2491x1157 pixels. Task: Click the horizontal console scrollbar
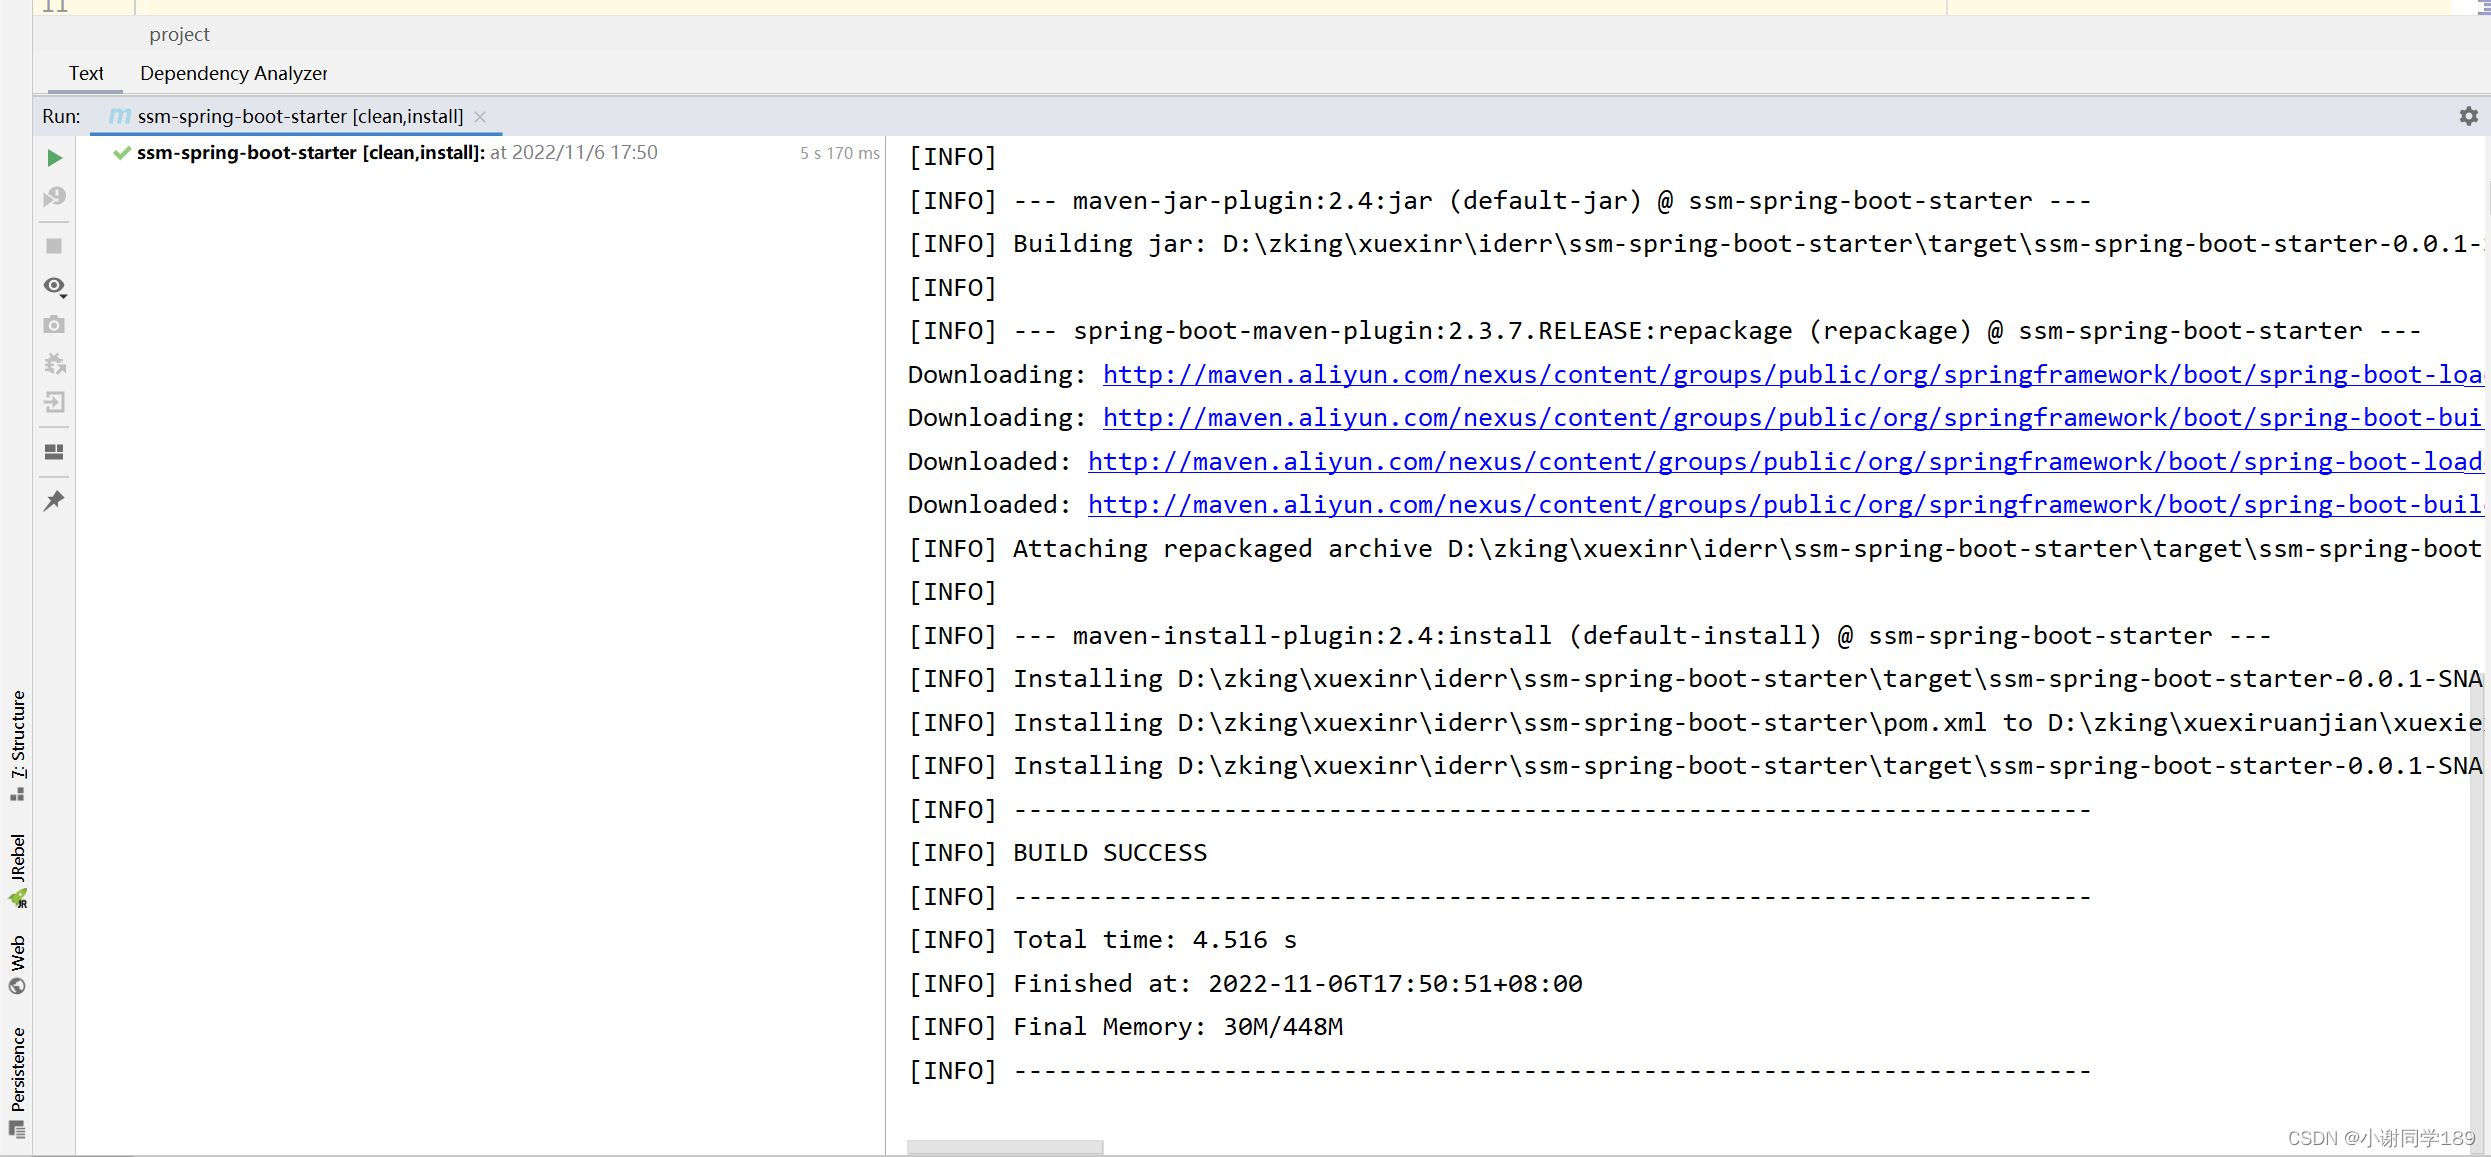1004,1147
